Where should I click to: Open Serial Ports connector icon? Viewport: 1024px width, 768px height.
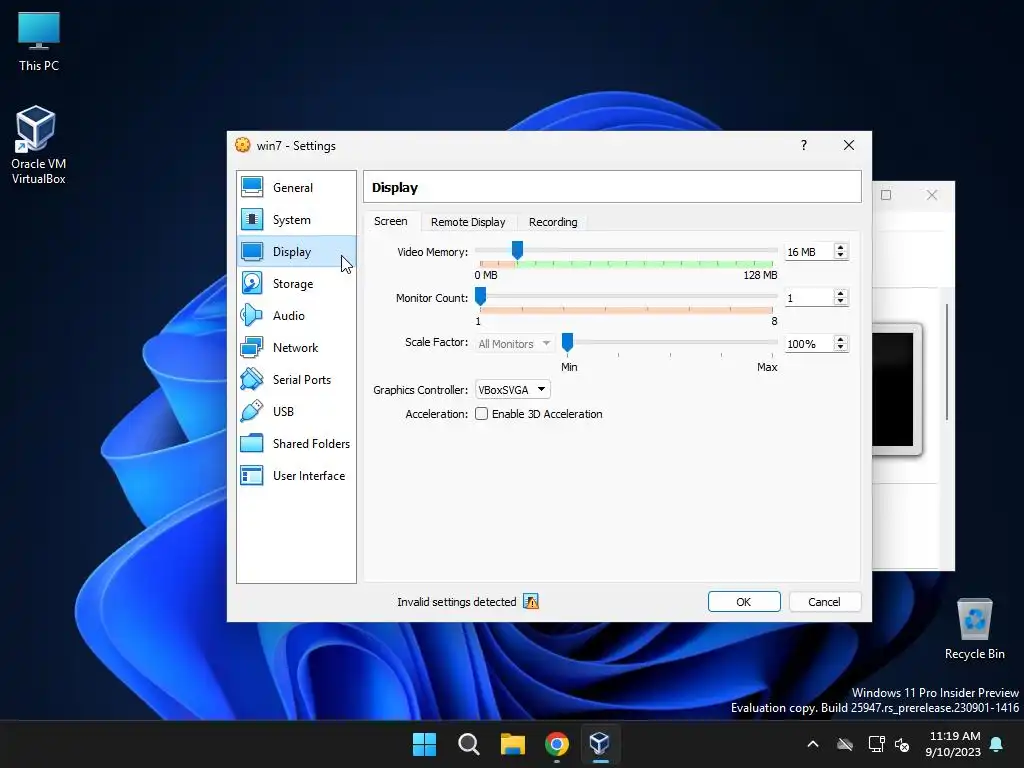coord(251,379)
